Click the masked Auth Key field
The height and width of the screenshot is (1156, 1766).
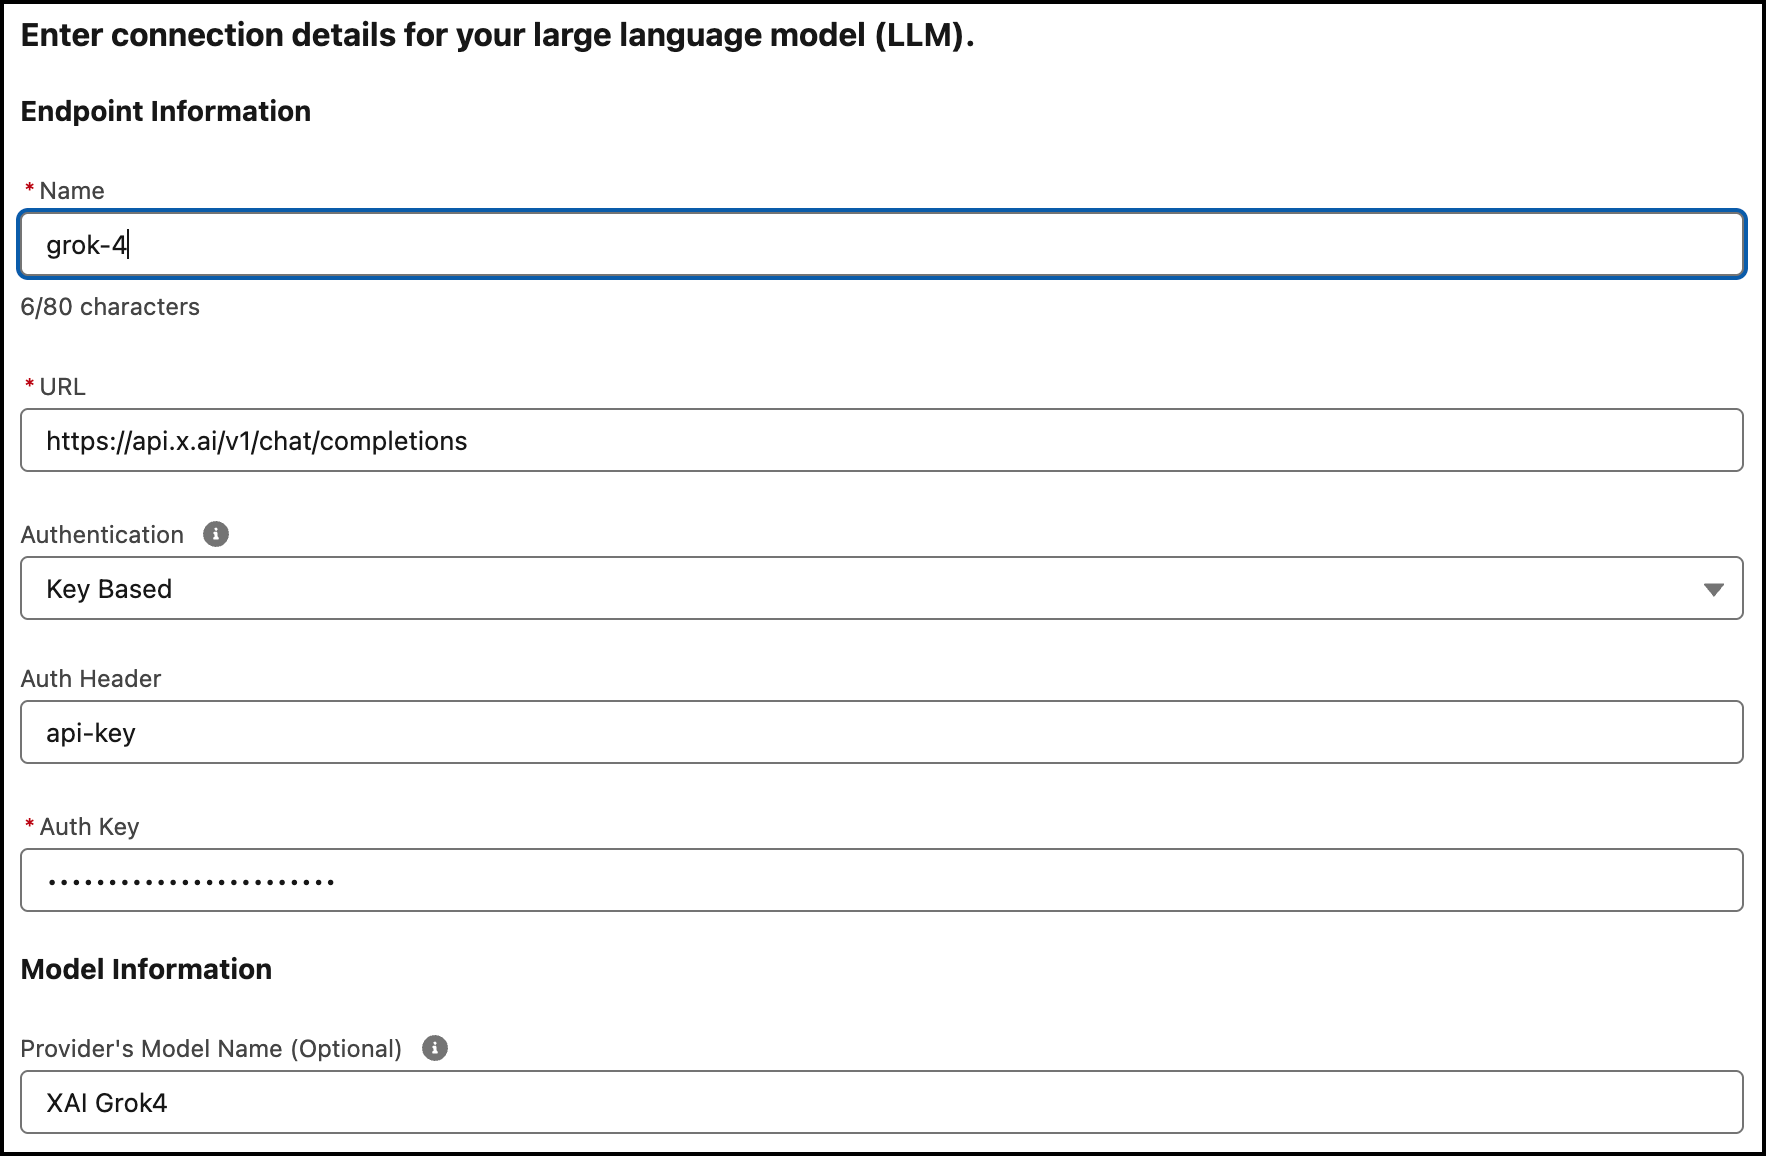(x=882, y=880)
